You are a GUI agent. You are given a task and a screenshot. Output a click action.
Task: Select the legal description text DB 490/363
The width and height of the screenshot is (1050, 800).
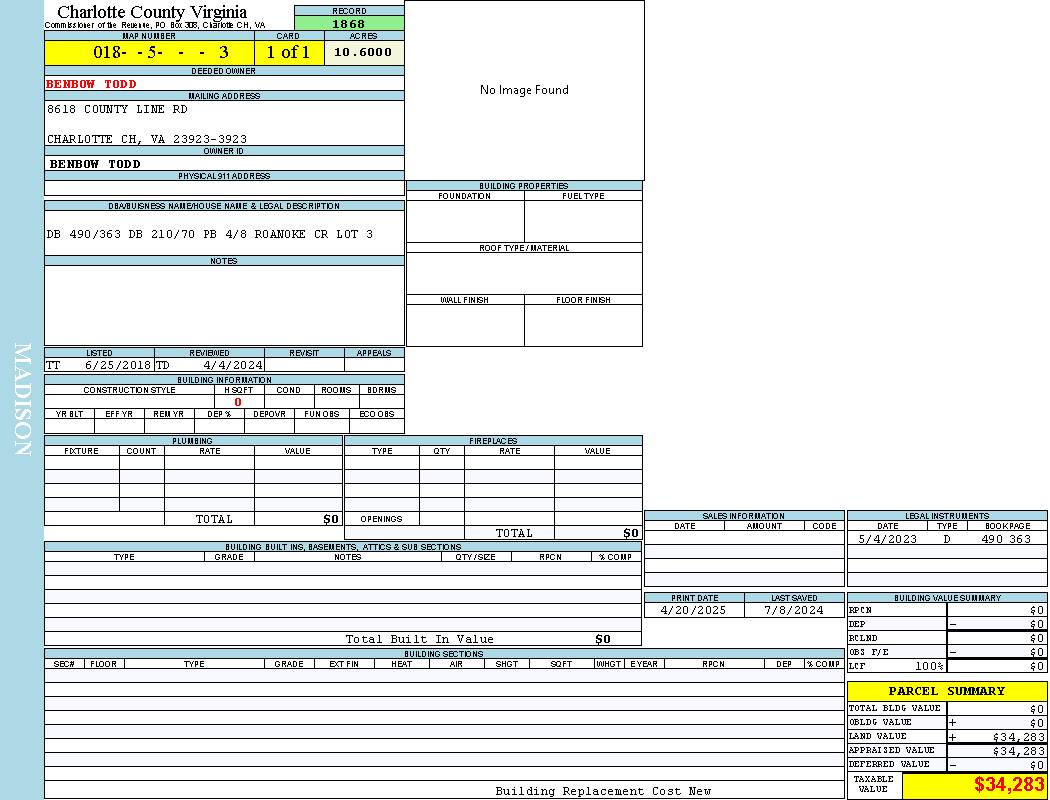pos(209,234)
